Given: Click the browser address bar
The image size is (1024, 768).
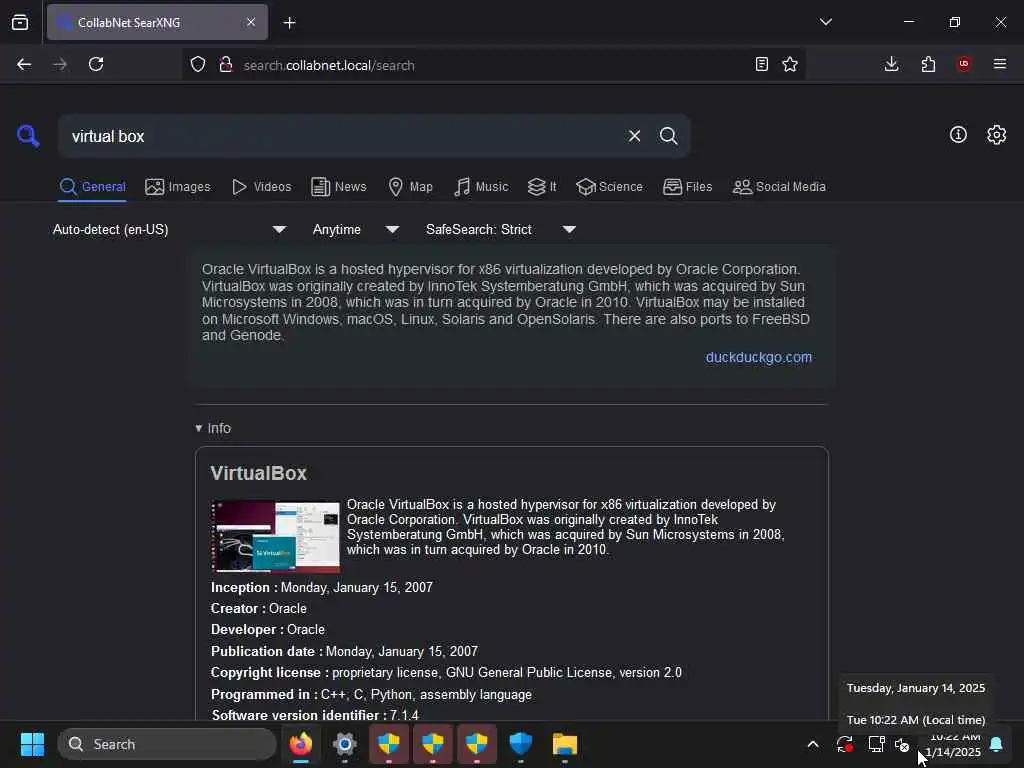Looking at the screenshot, I should (x=493, y=65).
